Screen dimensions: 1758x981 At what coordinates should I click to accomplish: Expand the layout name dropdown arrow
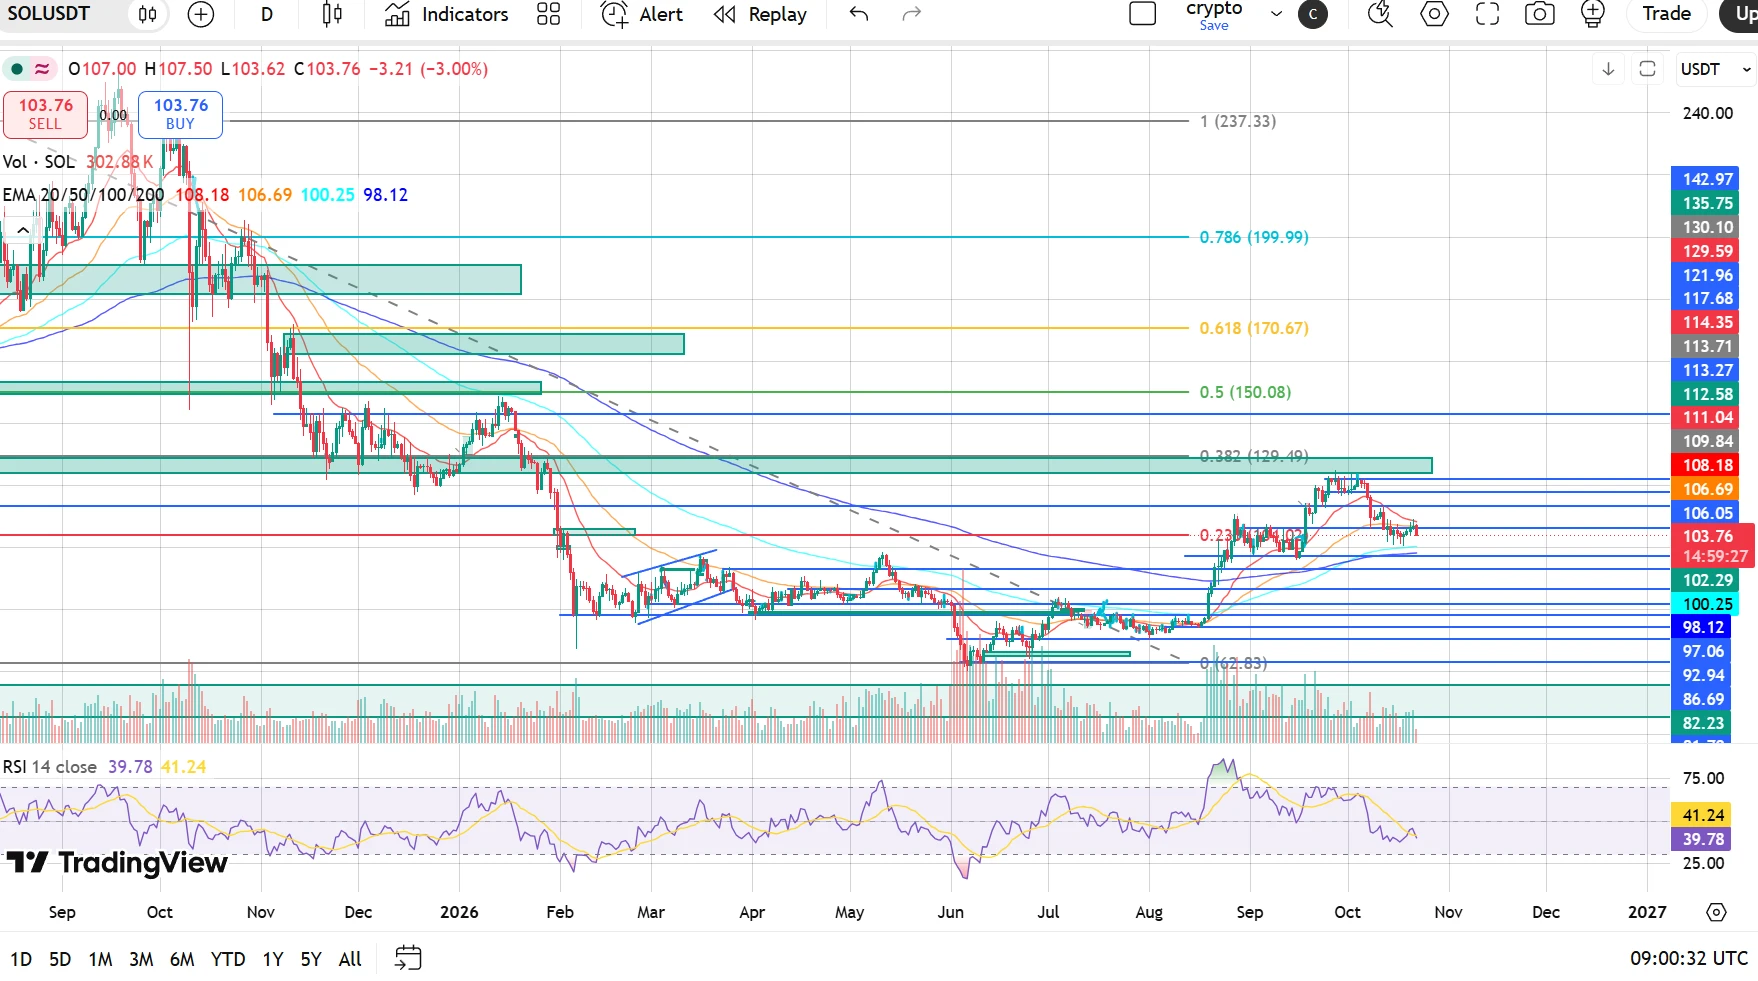[x=1276, y=14]
